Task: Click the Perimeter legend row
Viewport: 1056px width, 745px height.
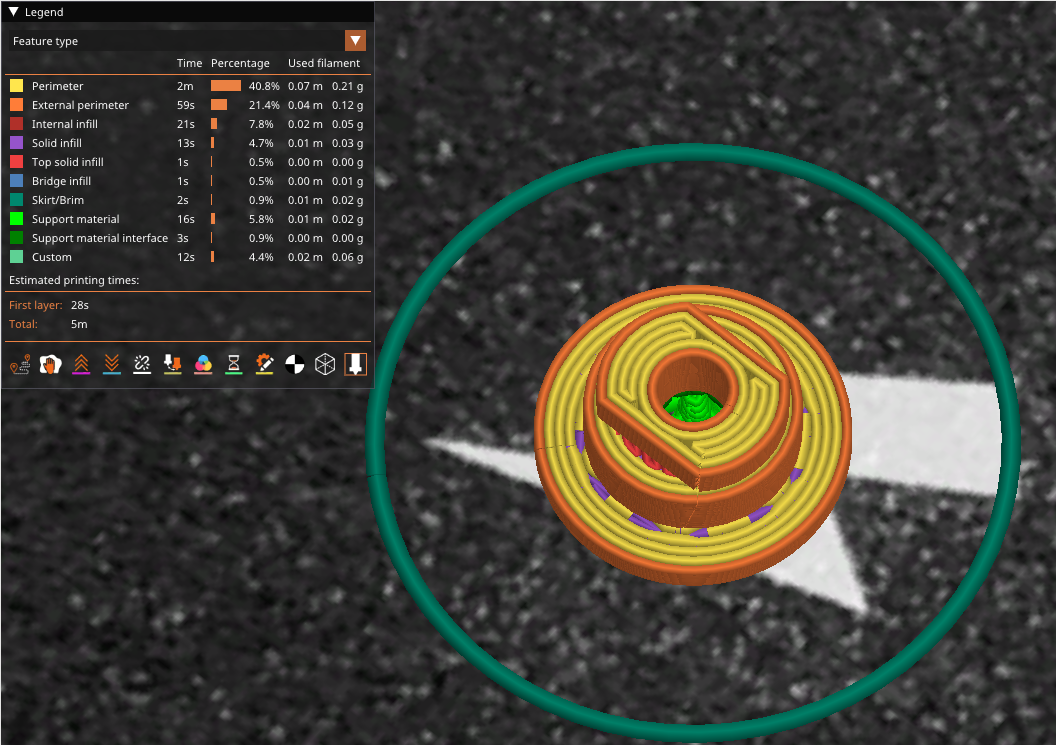Action: (187, 86)
